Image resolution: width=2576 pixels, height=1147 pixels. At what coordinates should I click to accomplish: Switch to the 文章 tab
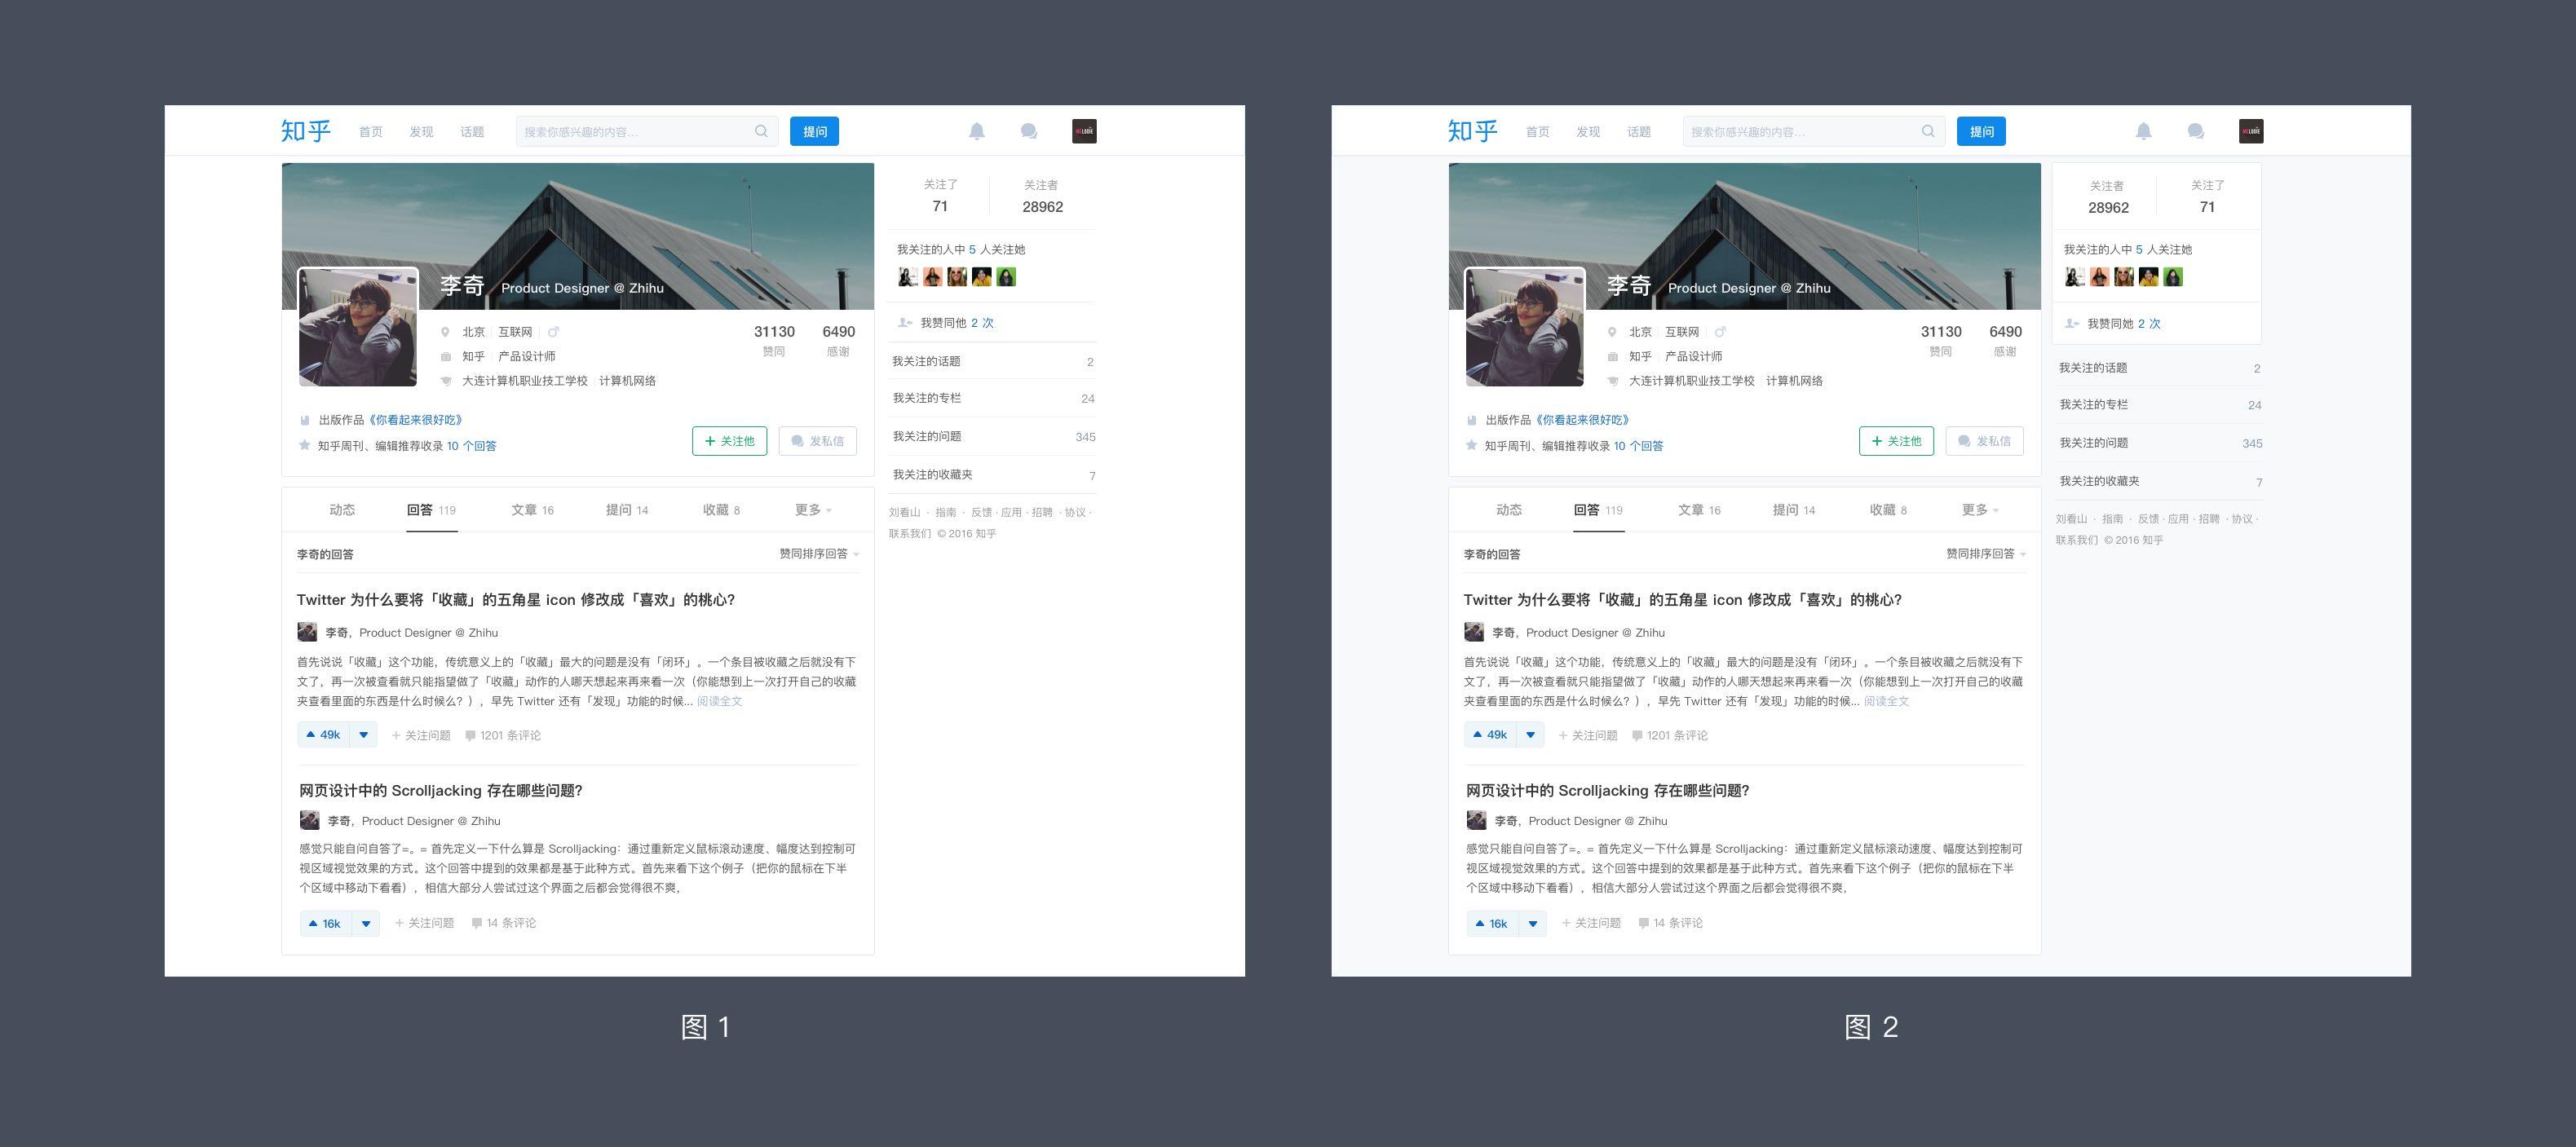(529, 509)
